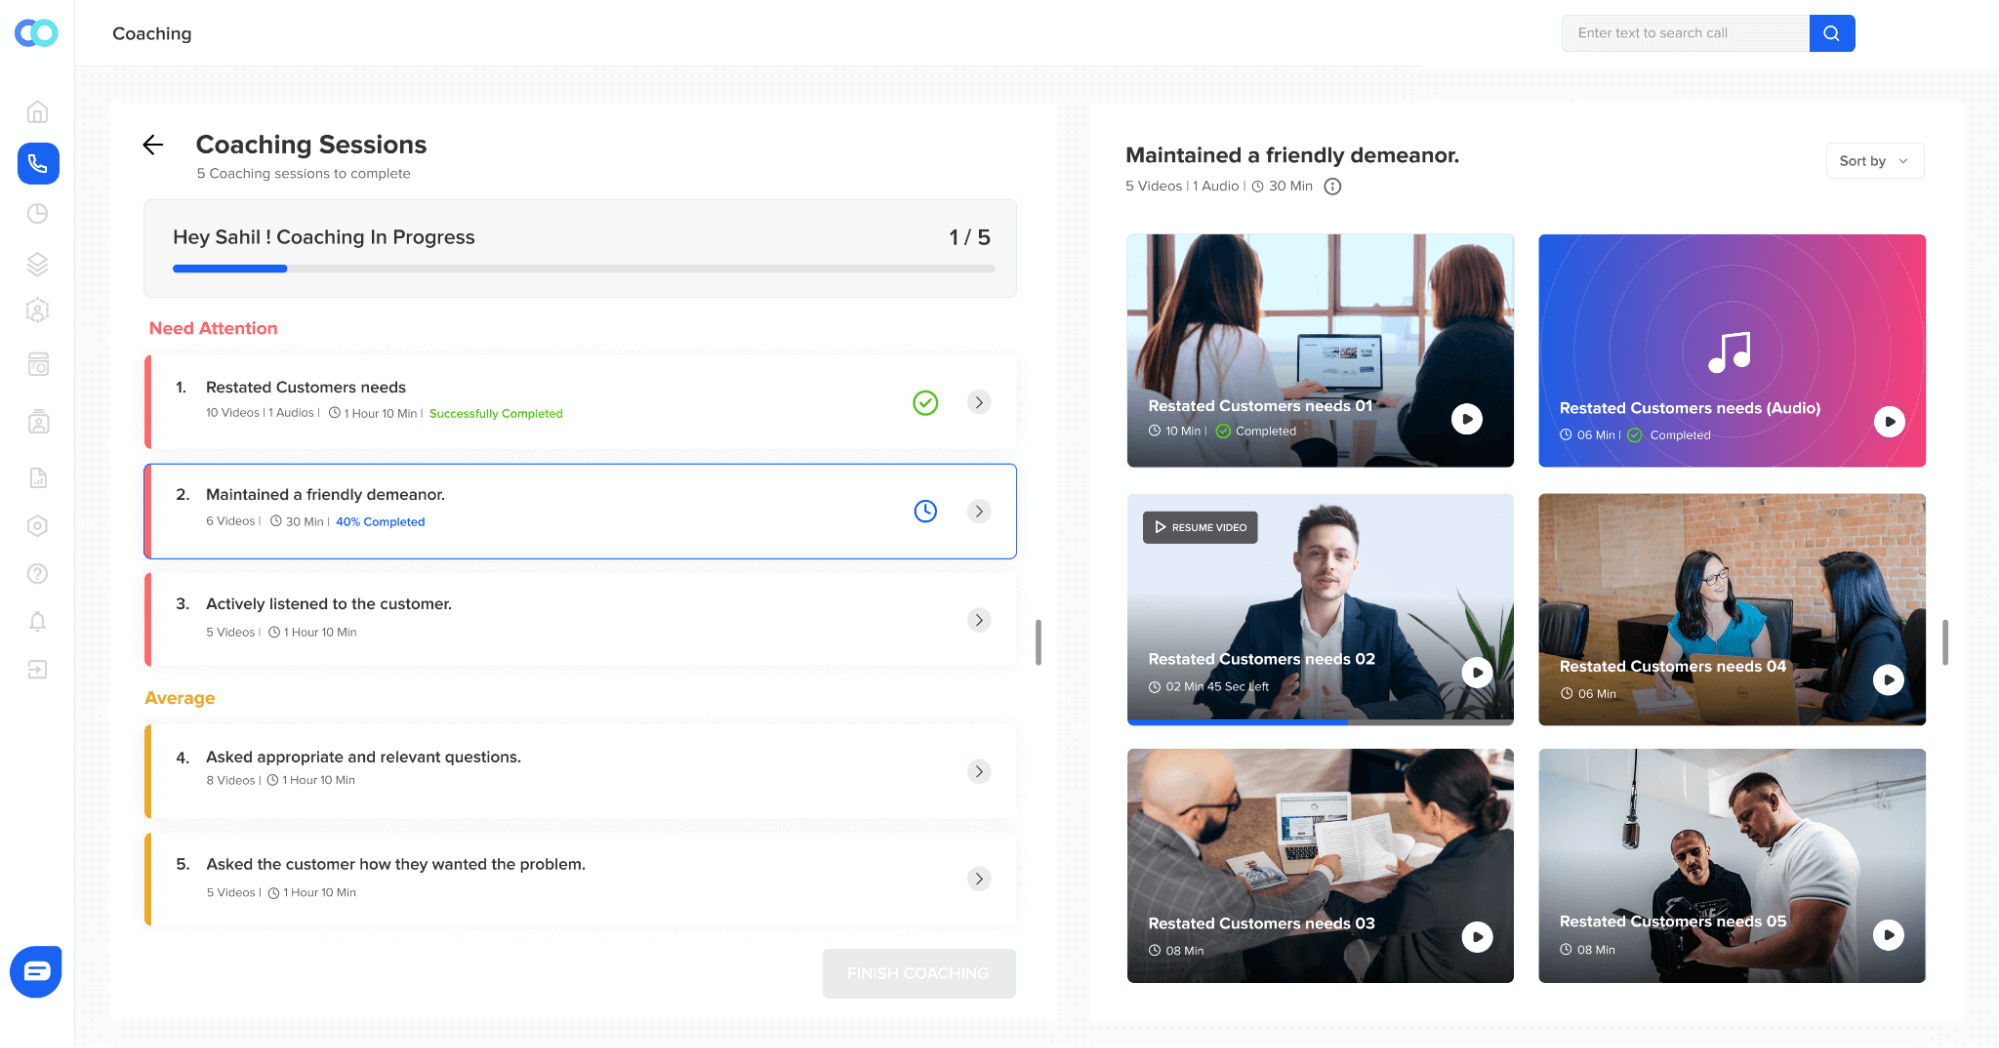This screenshot has width=1999, height=1048.
Task: Click the Finish Coaching button
Action: click(x=918, y=973)
